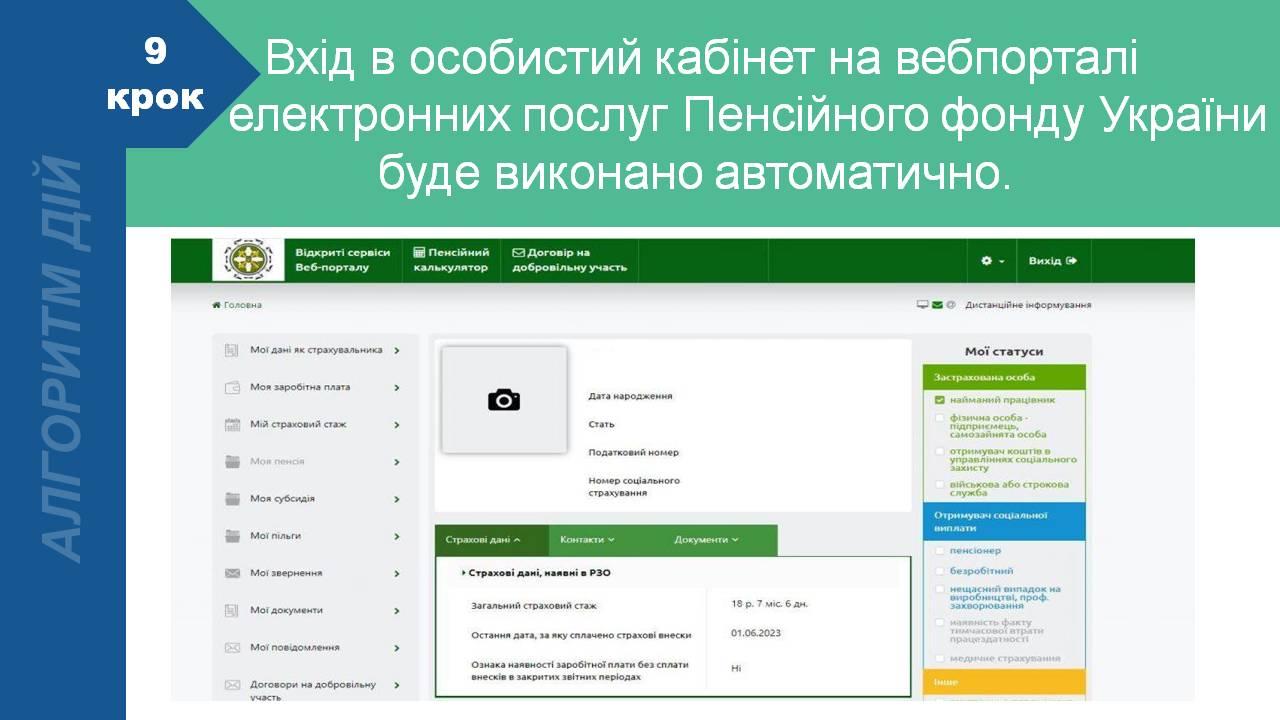
Task: Expand arrow for Мій страховий стаж
Action: (397, 425)
